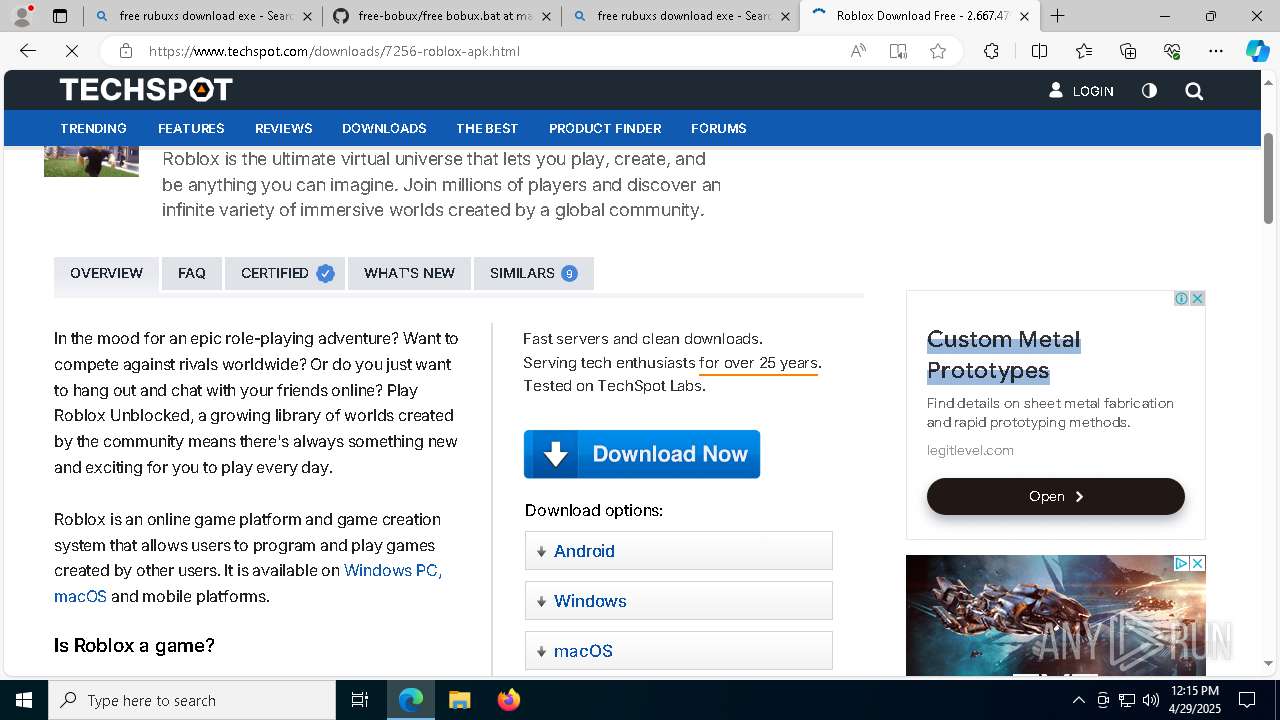Click the blue Download Now button
The image size is (1280, 720).
pyautogui.click(x=642, y=454)
